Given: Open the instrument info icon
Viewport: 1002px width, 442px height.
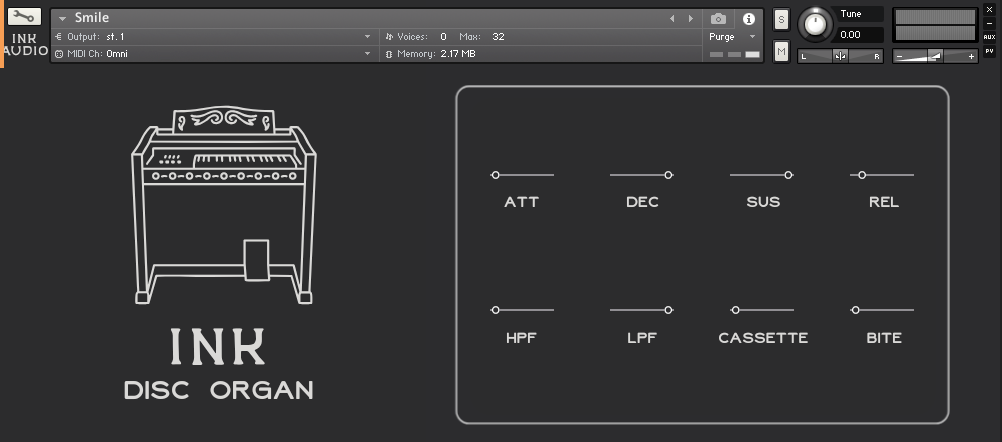Looking at the screenshot, I should coord(748,18).
